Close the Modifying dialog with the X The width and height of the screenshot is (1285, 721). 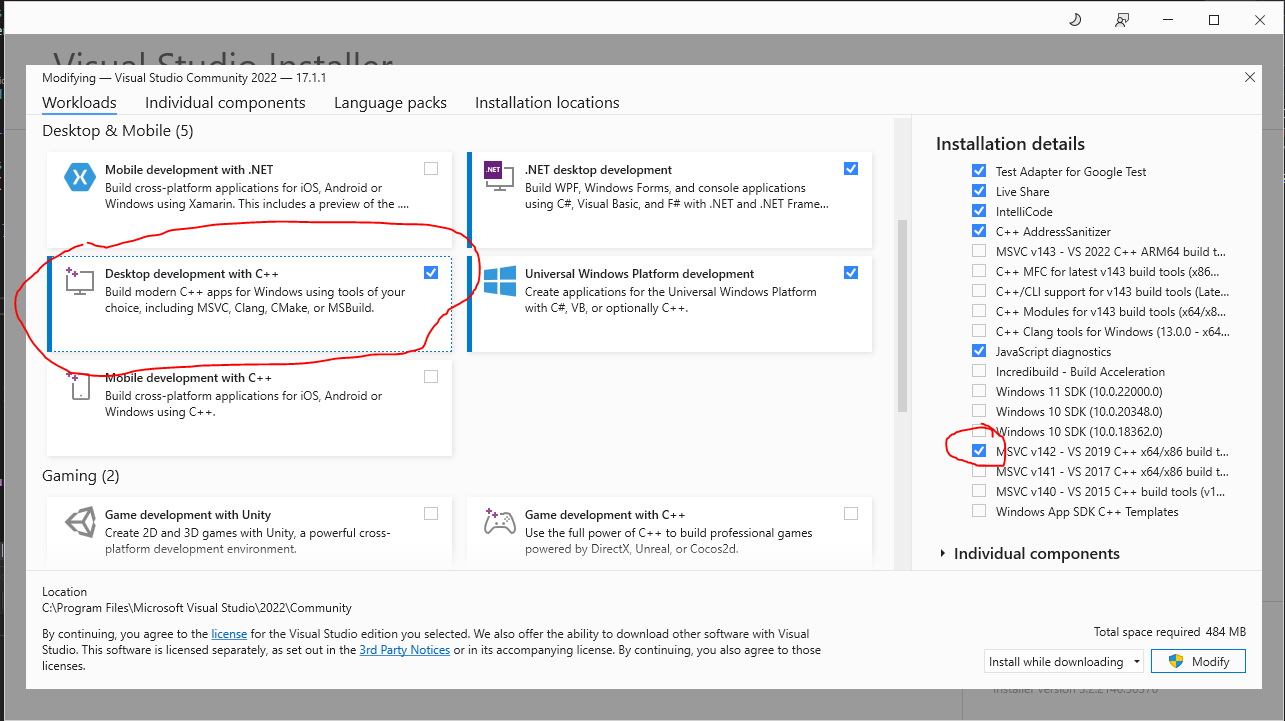[1249, 77]
